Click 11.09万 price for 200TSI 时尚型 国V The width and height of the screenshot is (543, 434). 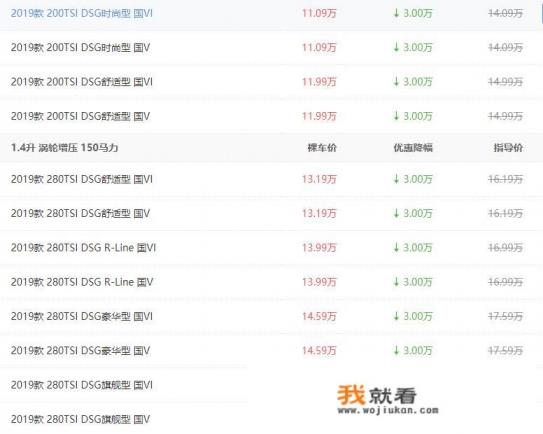tap(319, 47)
